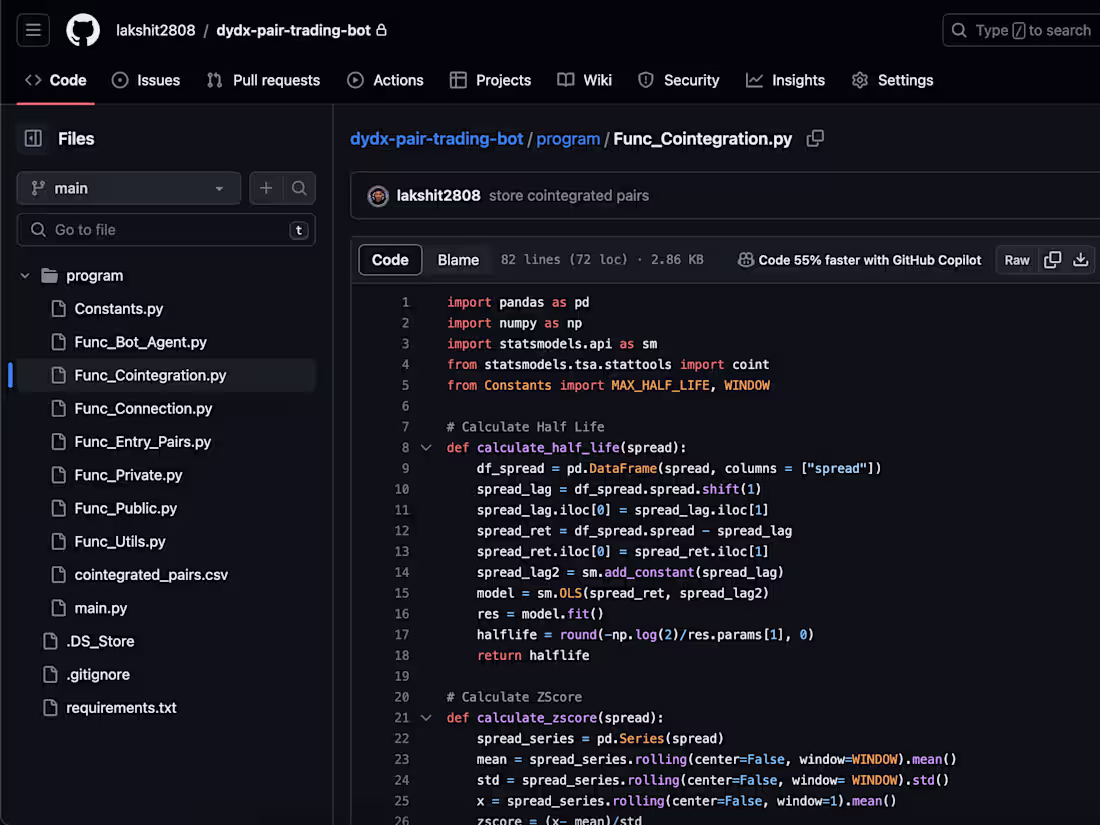Click the copy raw file contents icon
Viewport: 1100px width, 825px height.
[x=1052, y=259]
